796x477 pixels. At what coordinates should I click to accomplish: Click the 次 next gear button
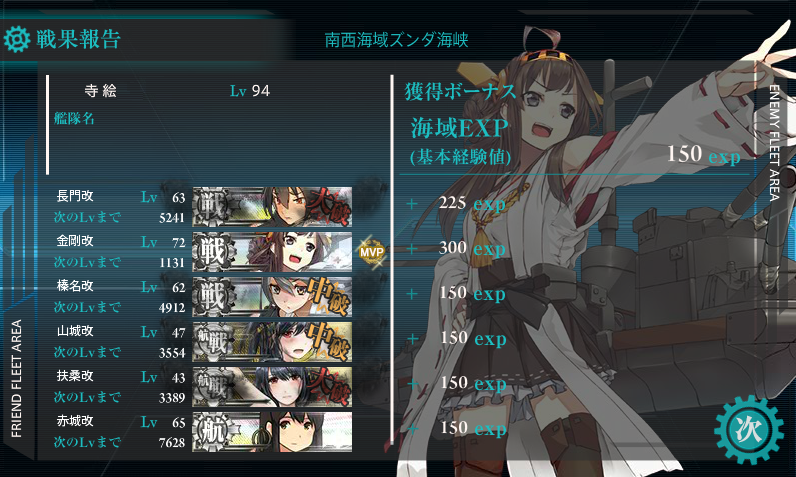point(748,430)
